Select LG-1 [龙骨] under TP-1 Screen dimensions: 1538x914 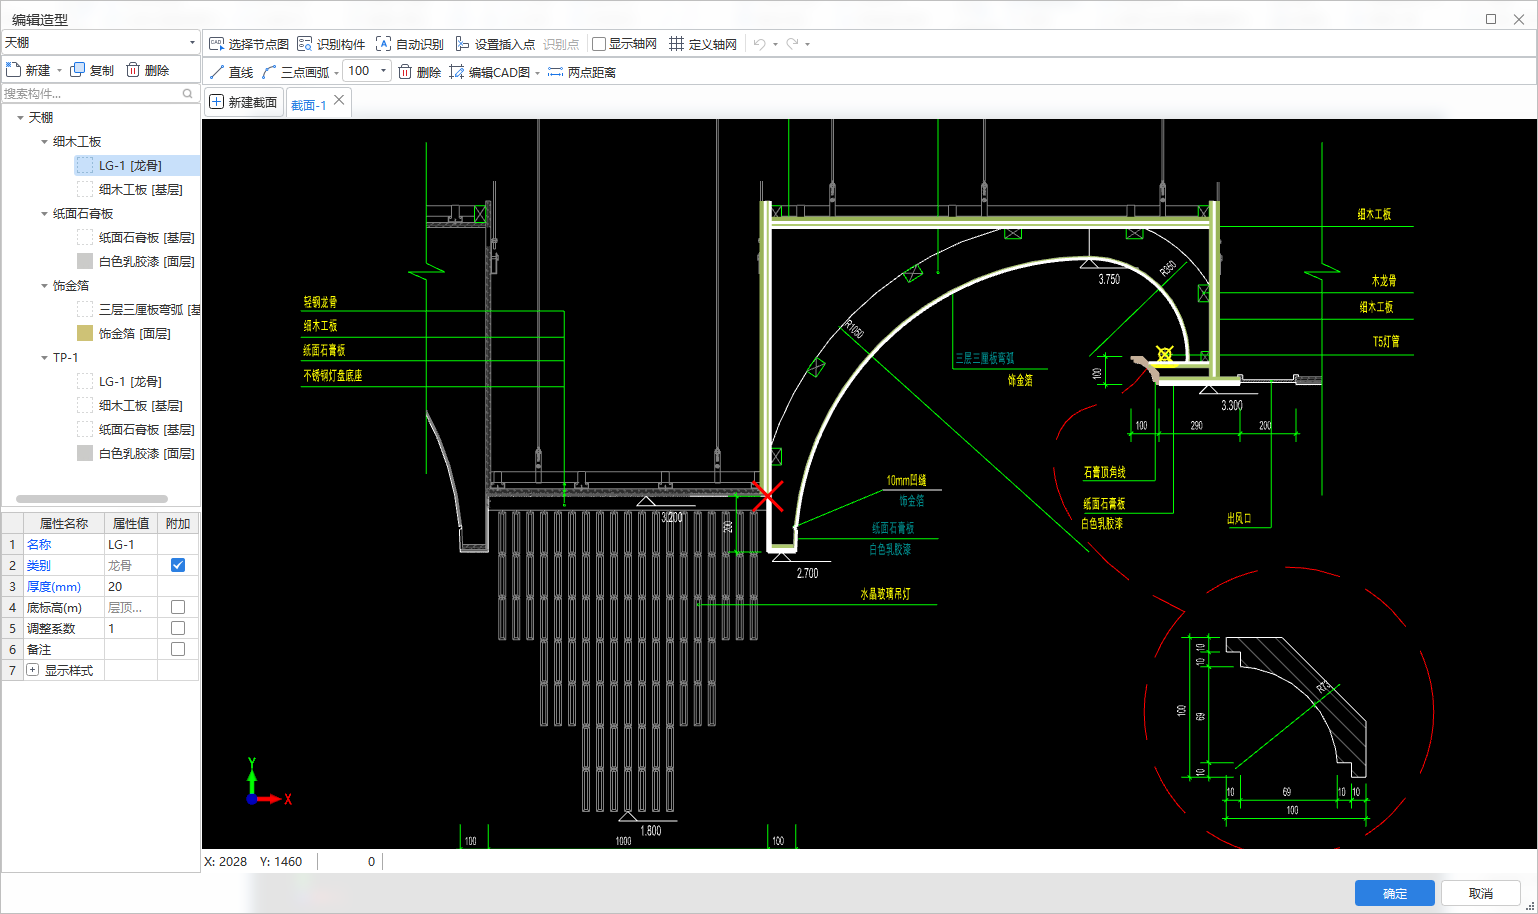(x=130, y=382)
